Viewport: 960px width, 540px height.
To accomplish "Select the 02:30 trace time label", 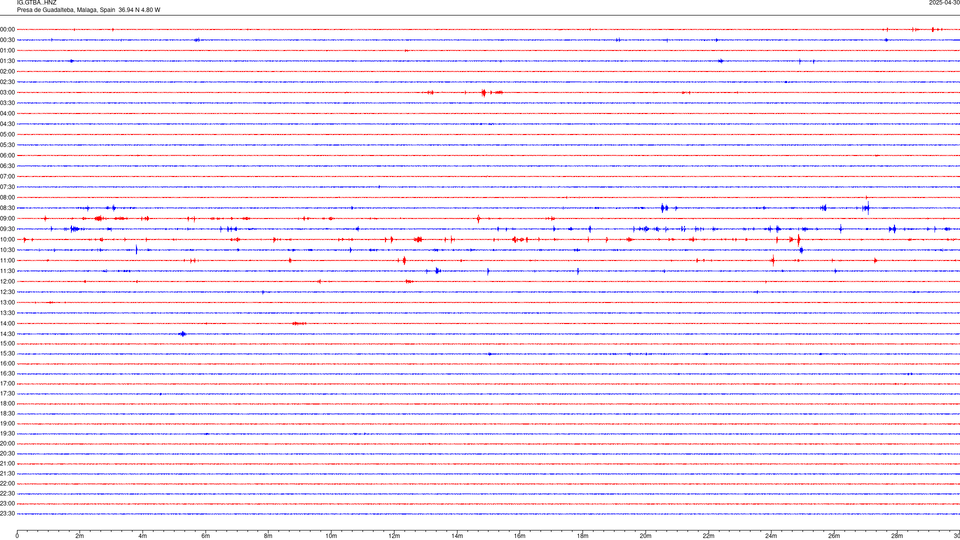I will pyautogui.click(x=7, y=82).
